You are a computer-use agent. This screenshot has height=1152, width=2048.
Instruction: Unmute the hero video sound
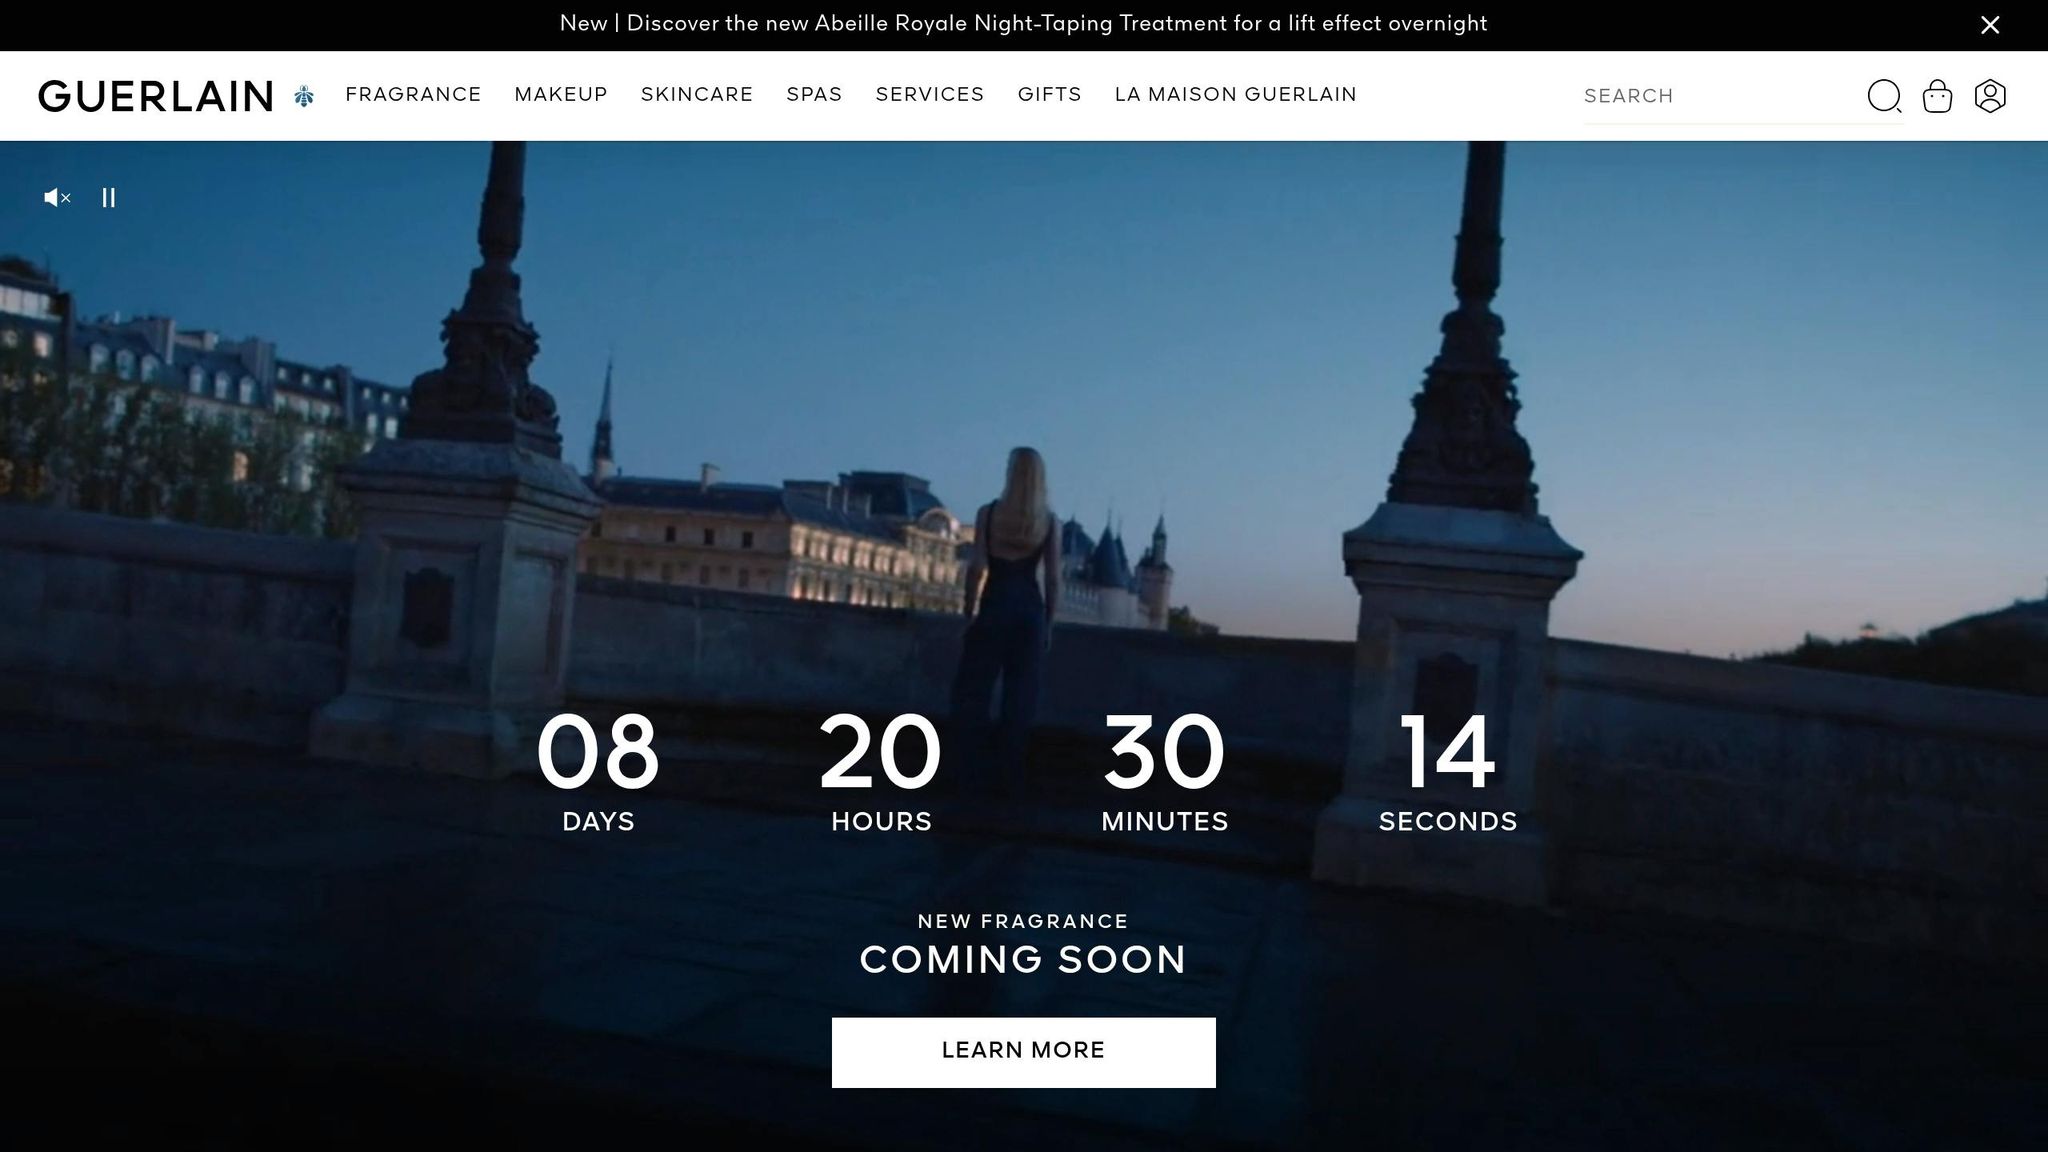57,198
